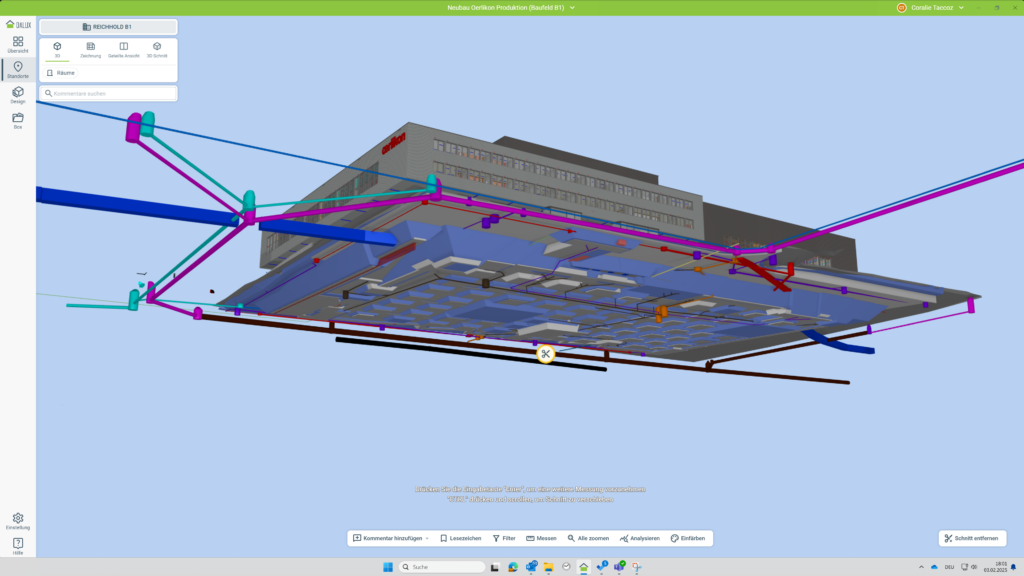The height and width of the screenshot is (576, 1024).
Task: Open the Box sidebar folder icon
Action: (x=18, y=120)
